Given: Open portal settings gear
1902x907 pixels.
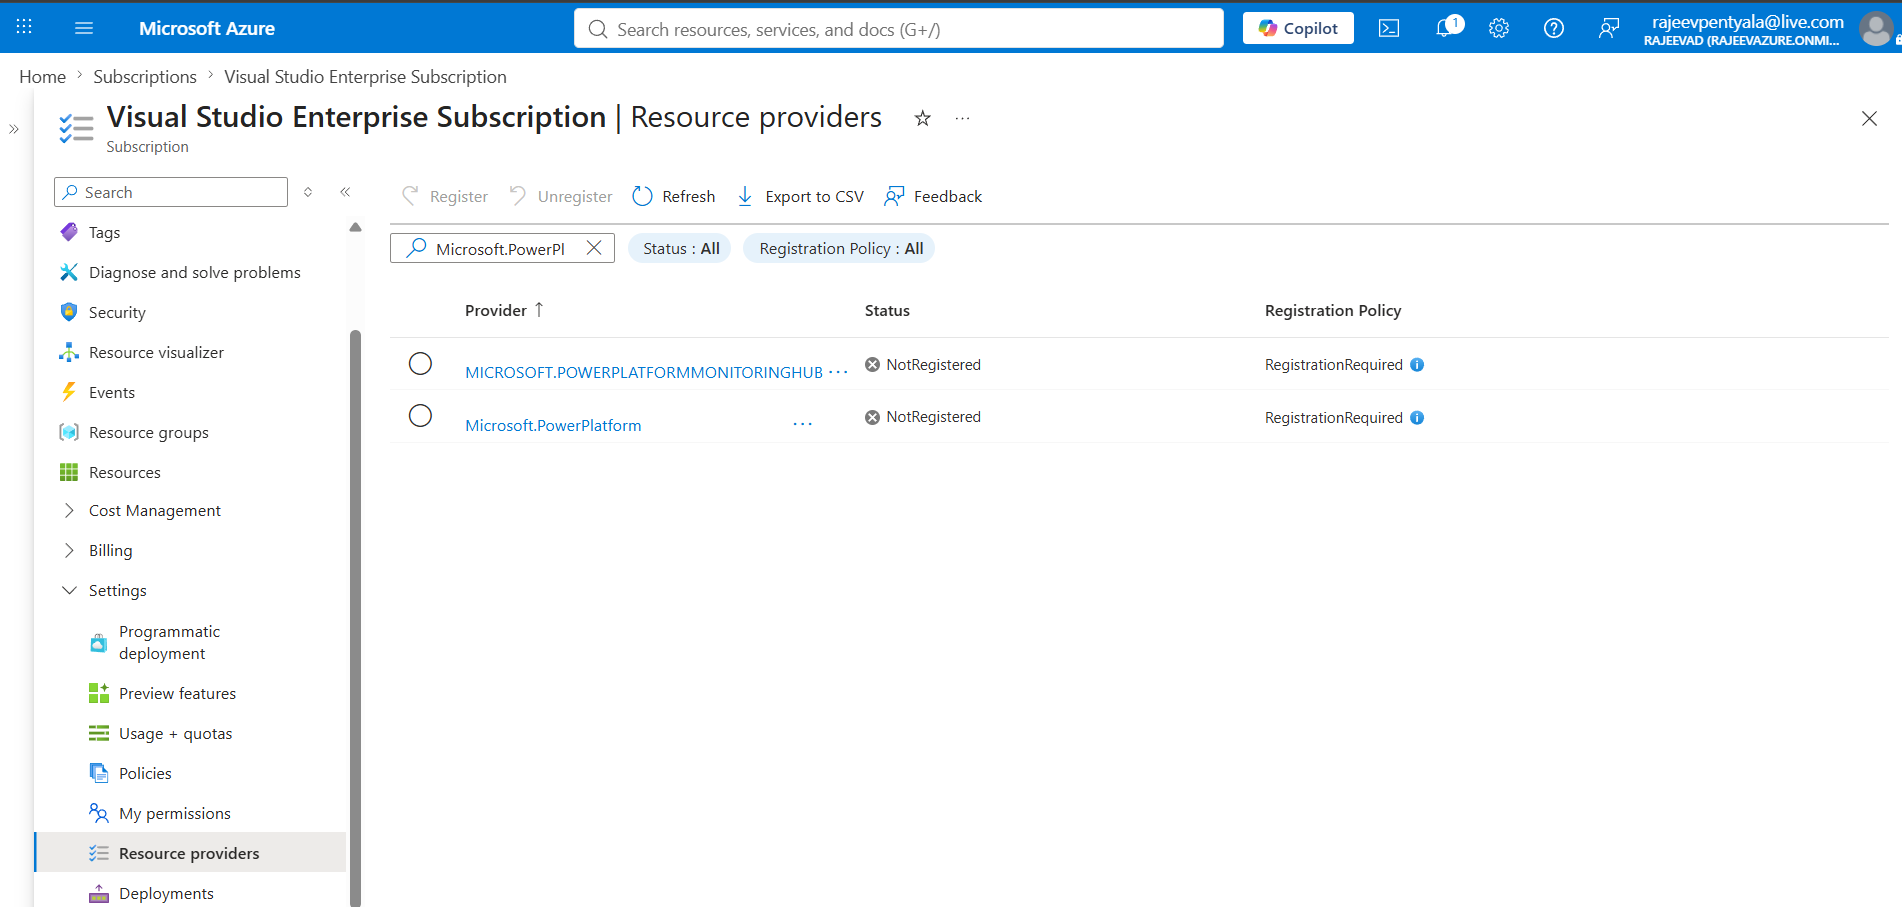Looking at the screenshot, I should [1498, 28].
